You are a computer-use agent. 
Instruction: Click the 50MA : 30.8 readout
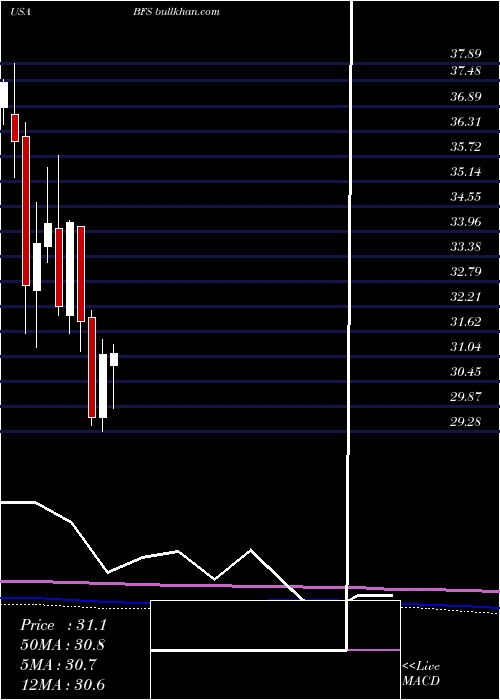point(63,645)
